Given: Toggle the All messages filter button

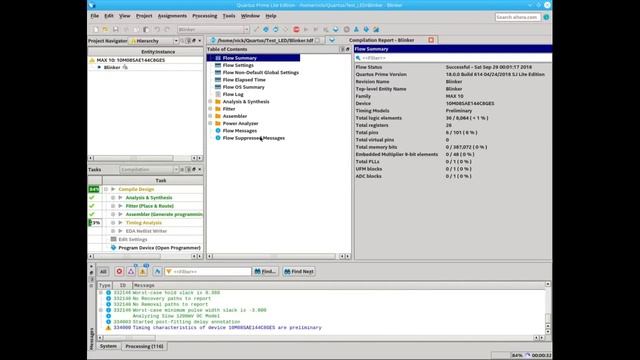Looking at the screenshot, I should click(x=103, y=271).
